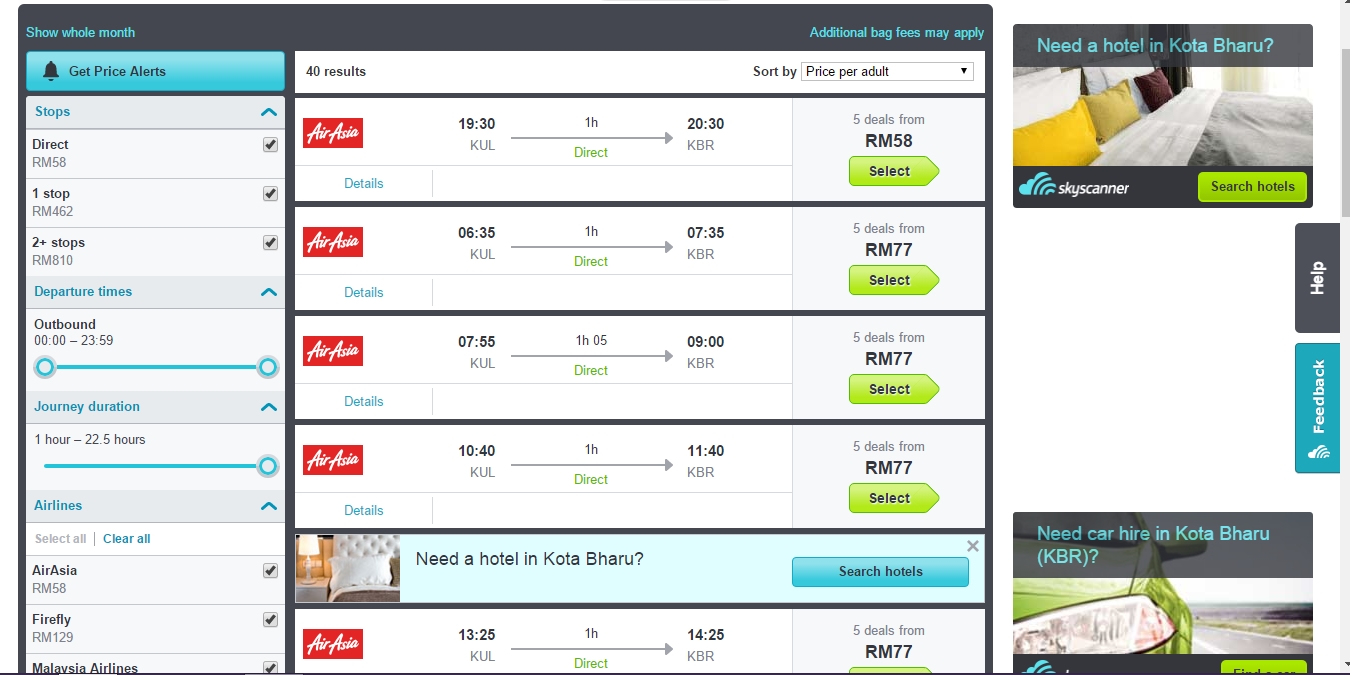The image size is (1350, 675).
Task: Open the Help side tab
Action: coord(1316,278)
